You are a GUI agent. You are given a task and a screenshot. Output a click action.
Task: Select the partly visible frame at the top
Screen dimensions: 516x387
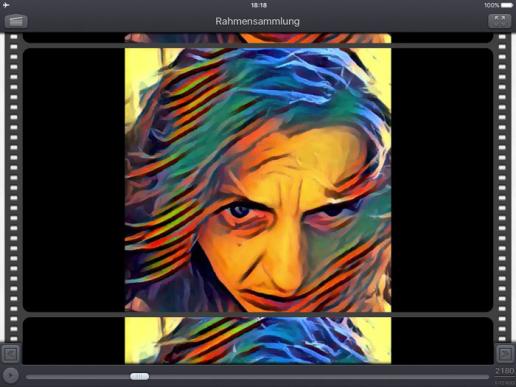tap(258, 38)
